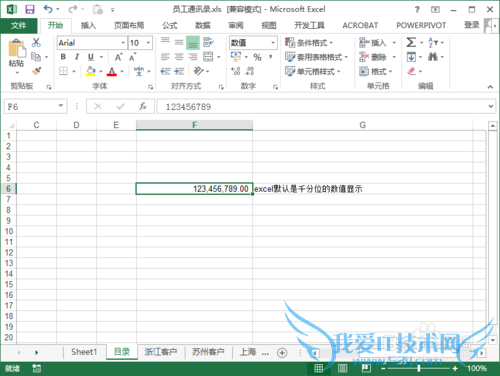Switch to the 公式 ribbon tab
This screenshot has height=376, width=500.
[170, 25]
